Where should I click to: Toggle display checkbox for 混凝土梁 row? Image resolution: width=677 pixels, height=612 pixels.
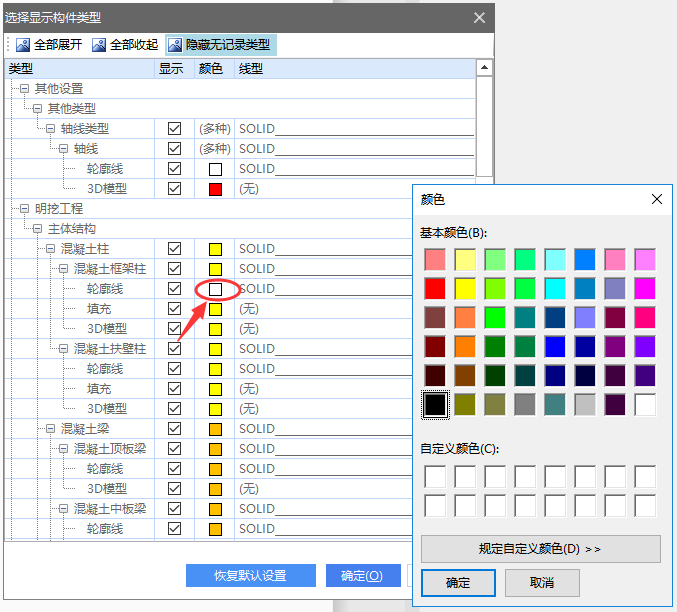click(x=175, y=429)
